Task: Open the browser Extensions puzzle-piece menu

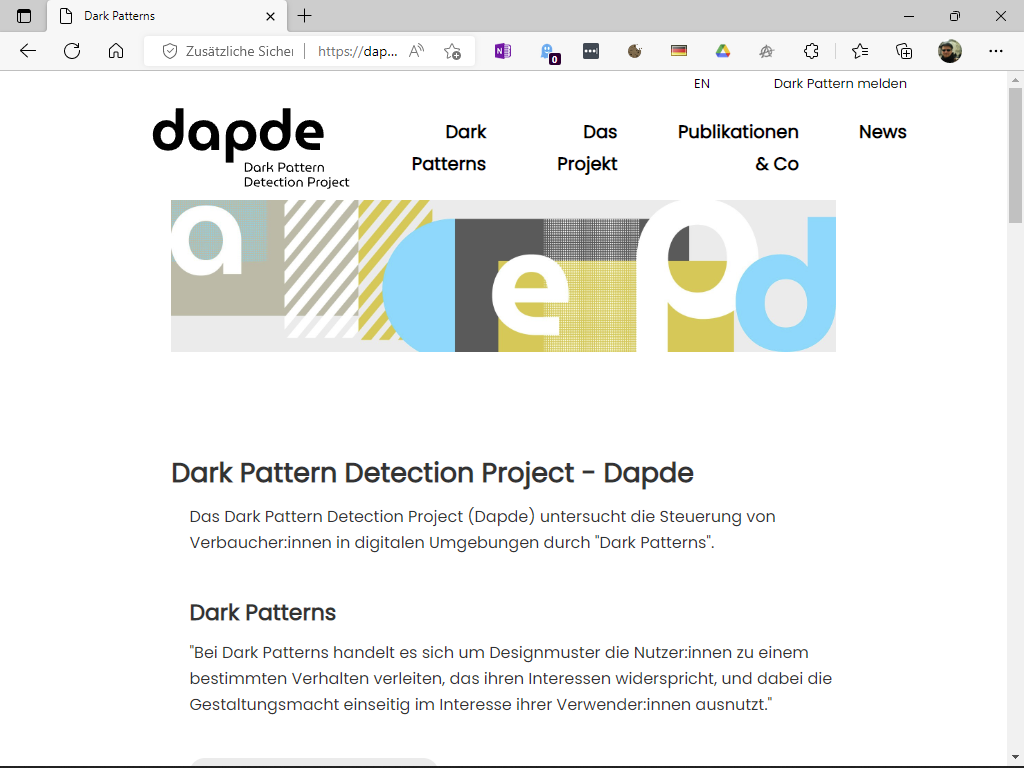Action: pos(812,50)
